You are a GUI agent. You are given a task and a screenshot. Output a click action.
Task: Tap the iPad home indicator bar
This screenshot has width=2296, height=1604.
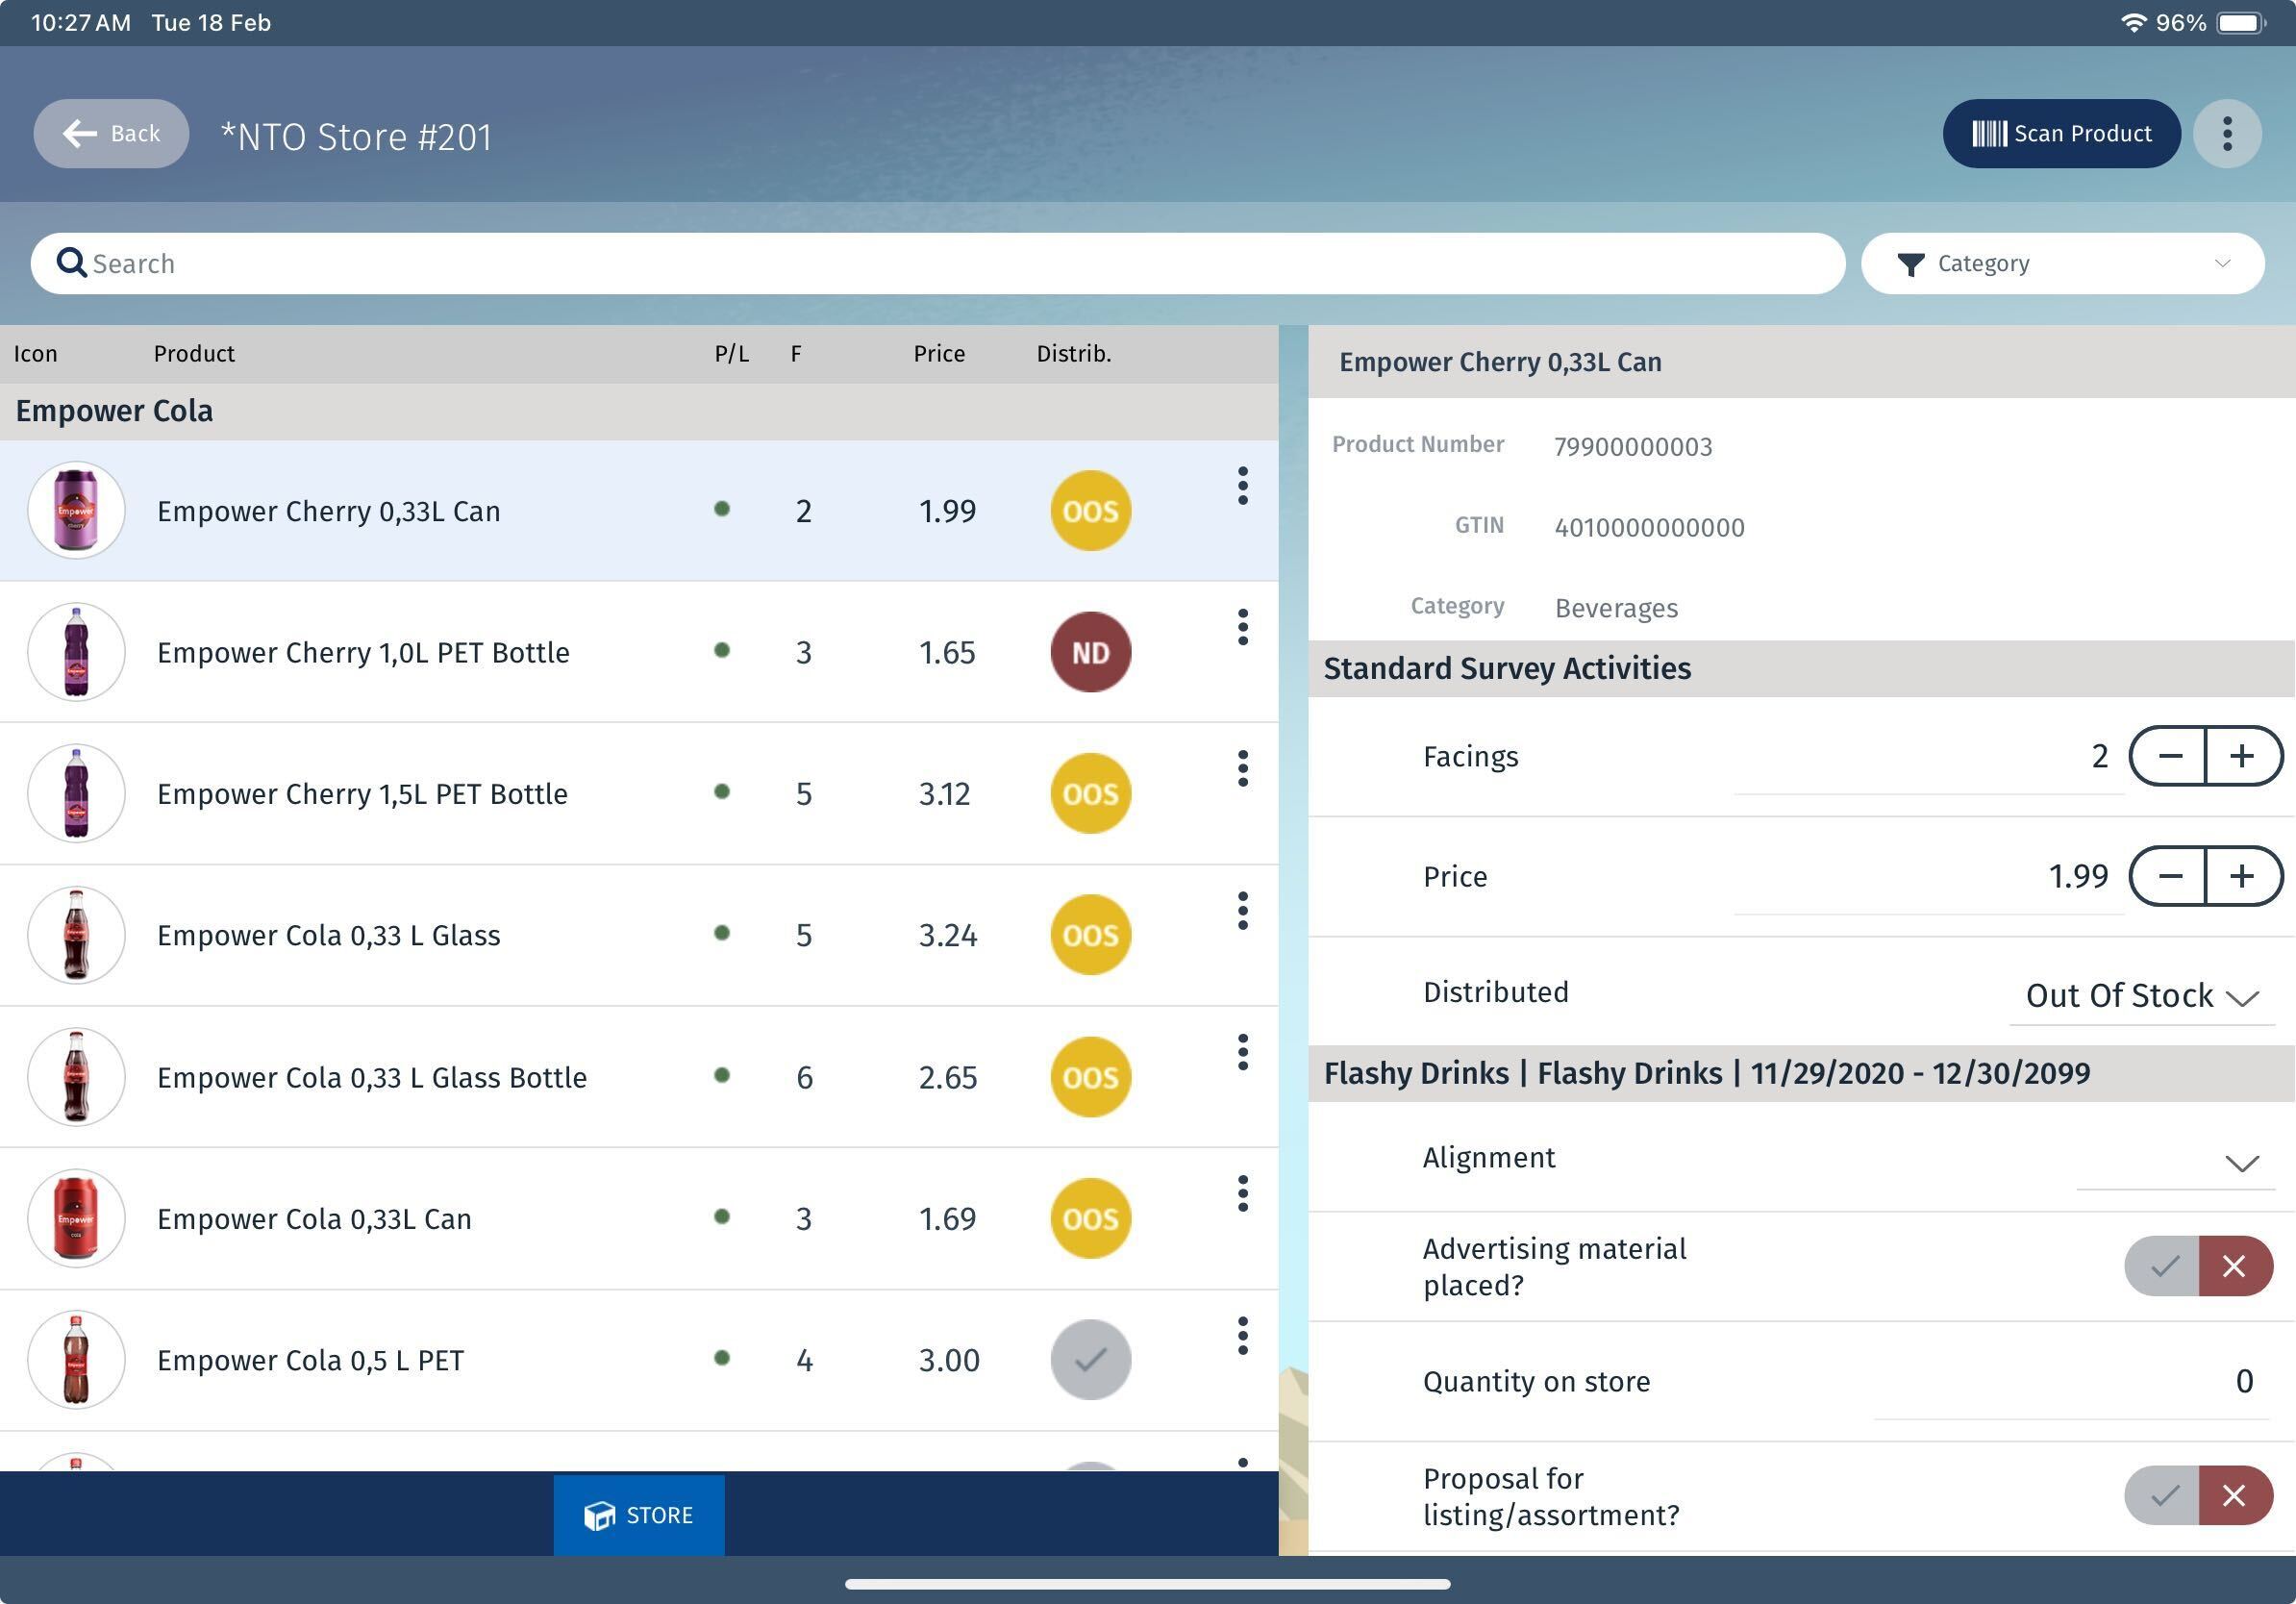pyautogui.click(x=1148, y=1584)
